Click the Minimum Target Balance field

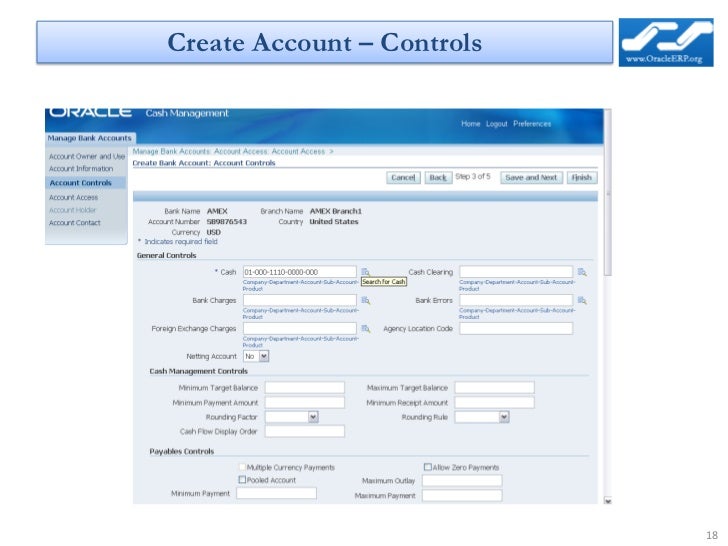tap(305, 388)
